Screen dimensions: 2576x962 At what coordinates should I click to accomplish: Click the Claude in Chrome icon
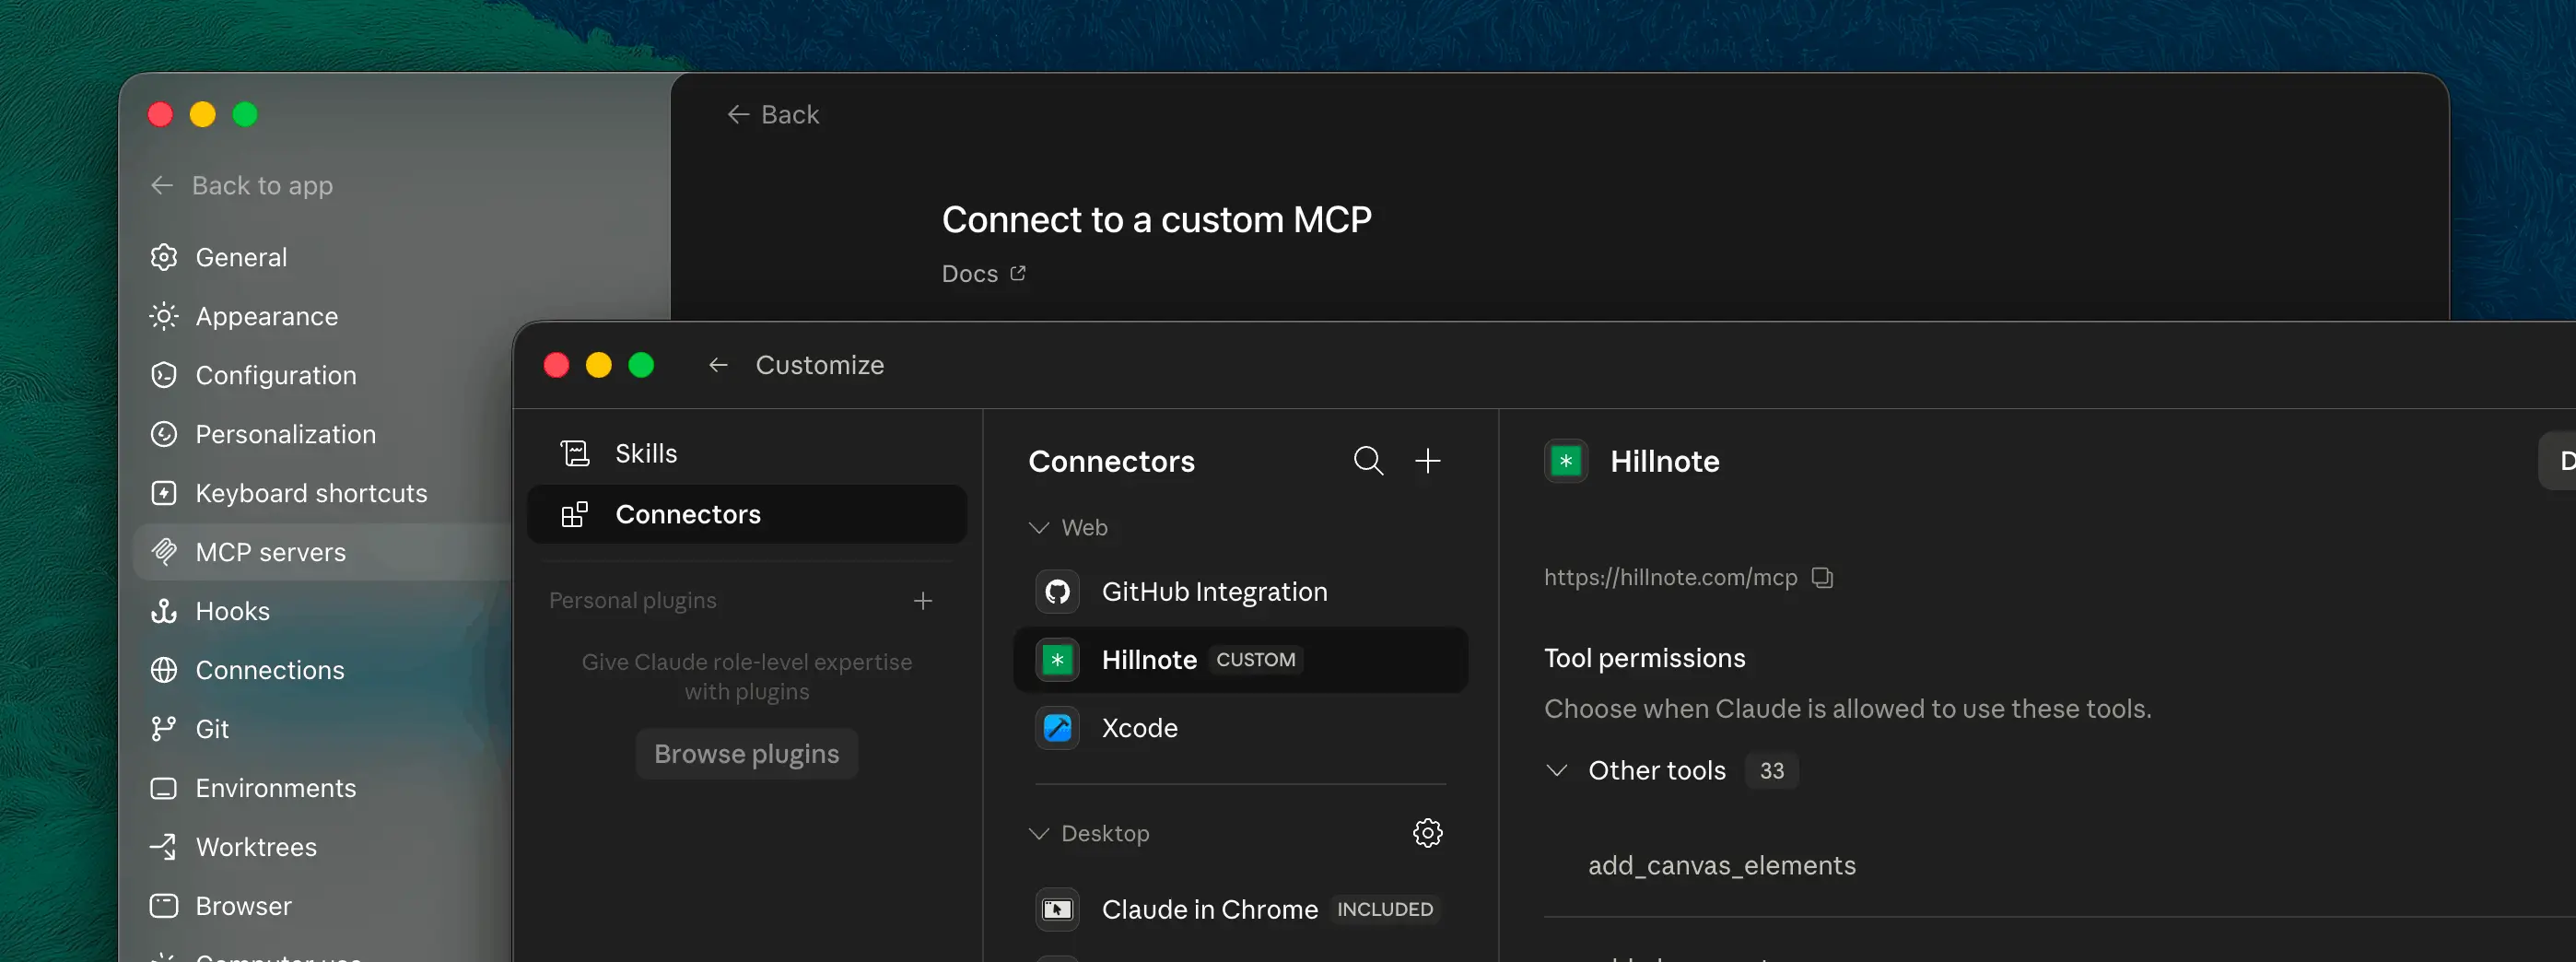pos(1057,909)
